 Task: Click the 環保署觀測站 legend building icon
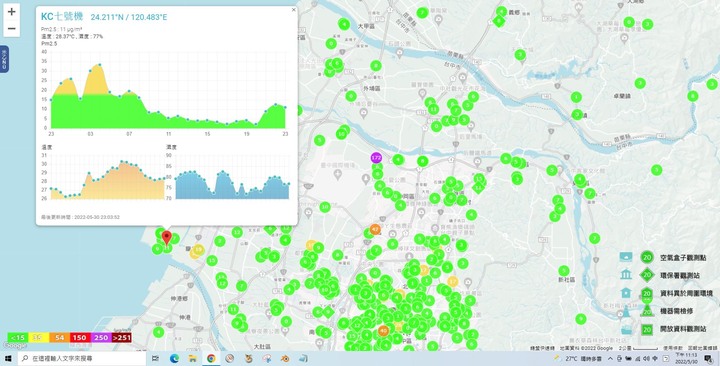(625, 275)
